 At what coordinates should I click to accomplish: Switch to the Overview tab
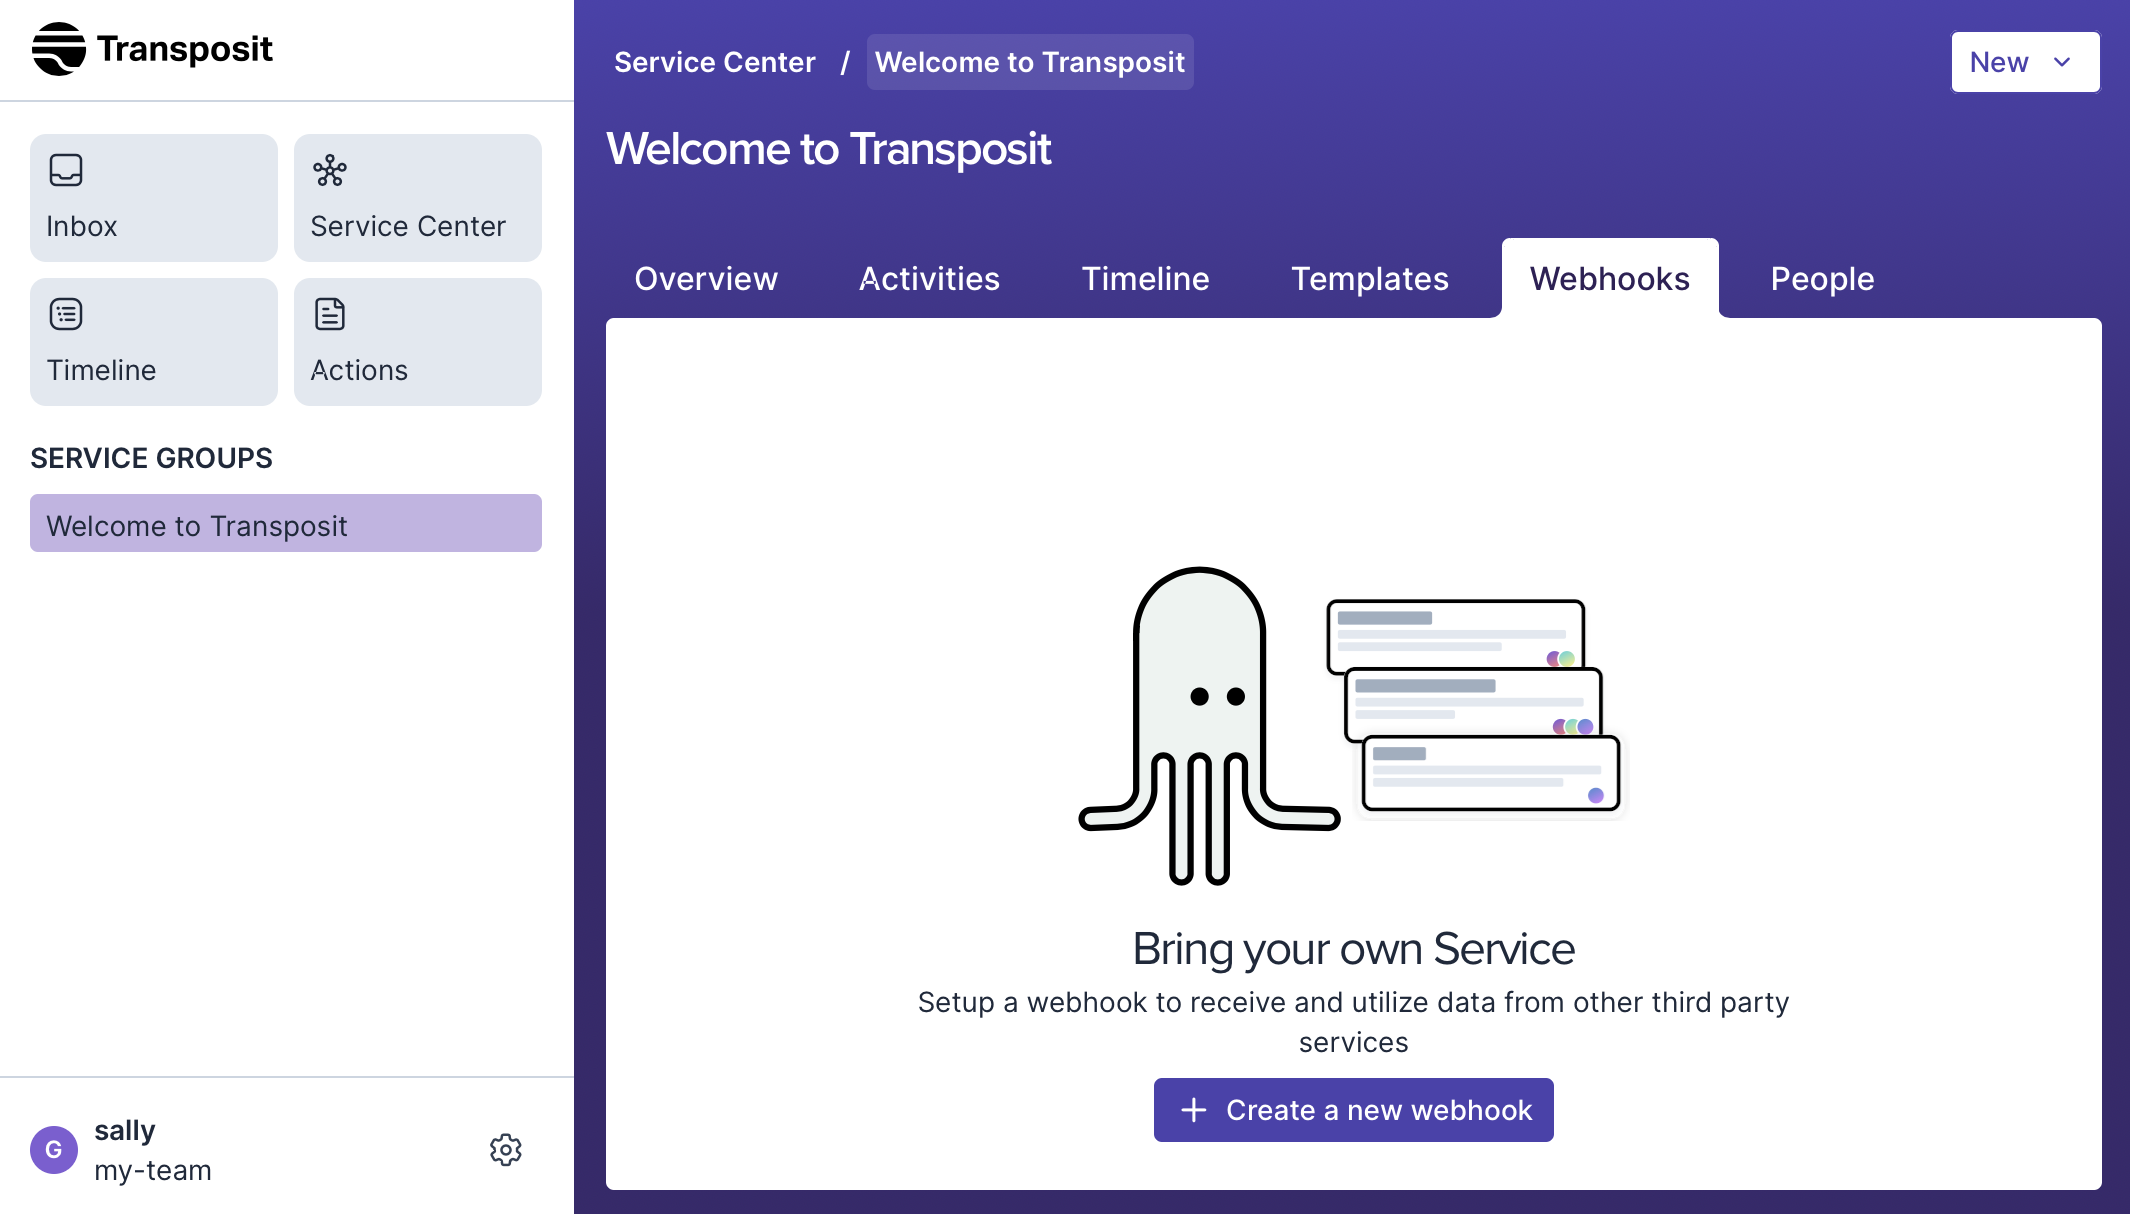tap(706, 279)
